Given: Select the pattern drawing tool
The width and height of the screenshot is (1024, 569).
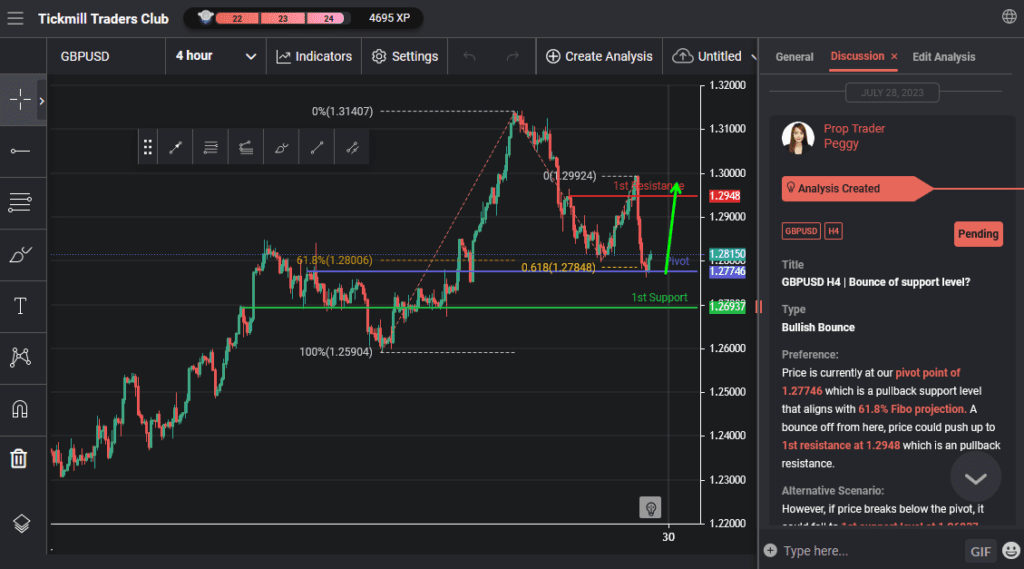Looking at the screenshot, I should point(20,357).
